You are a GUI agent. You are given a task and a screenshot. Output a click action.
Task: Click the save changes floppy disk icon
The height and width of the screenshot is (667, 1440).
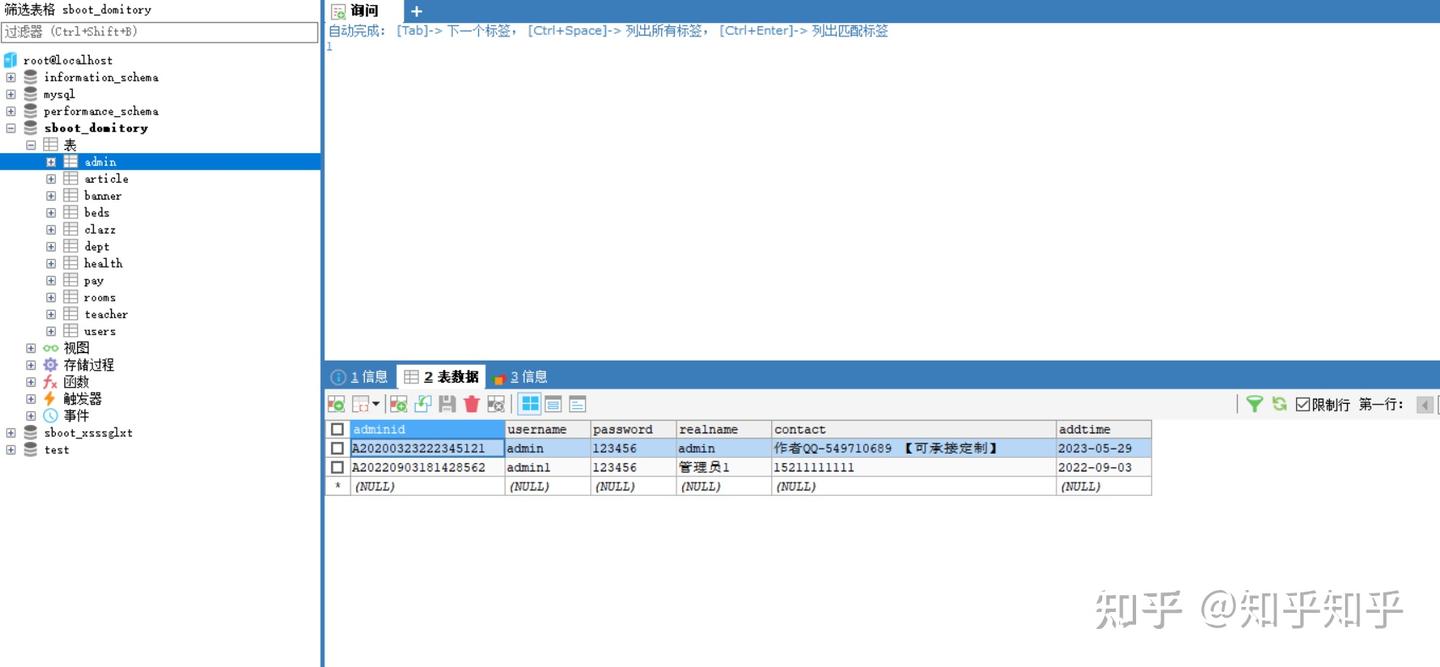[x=446, y=404]
